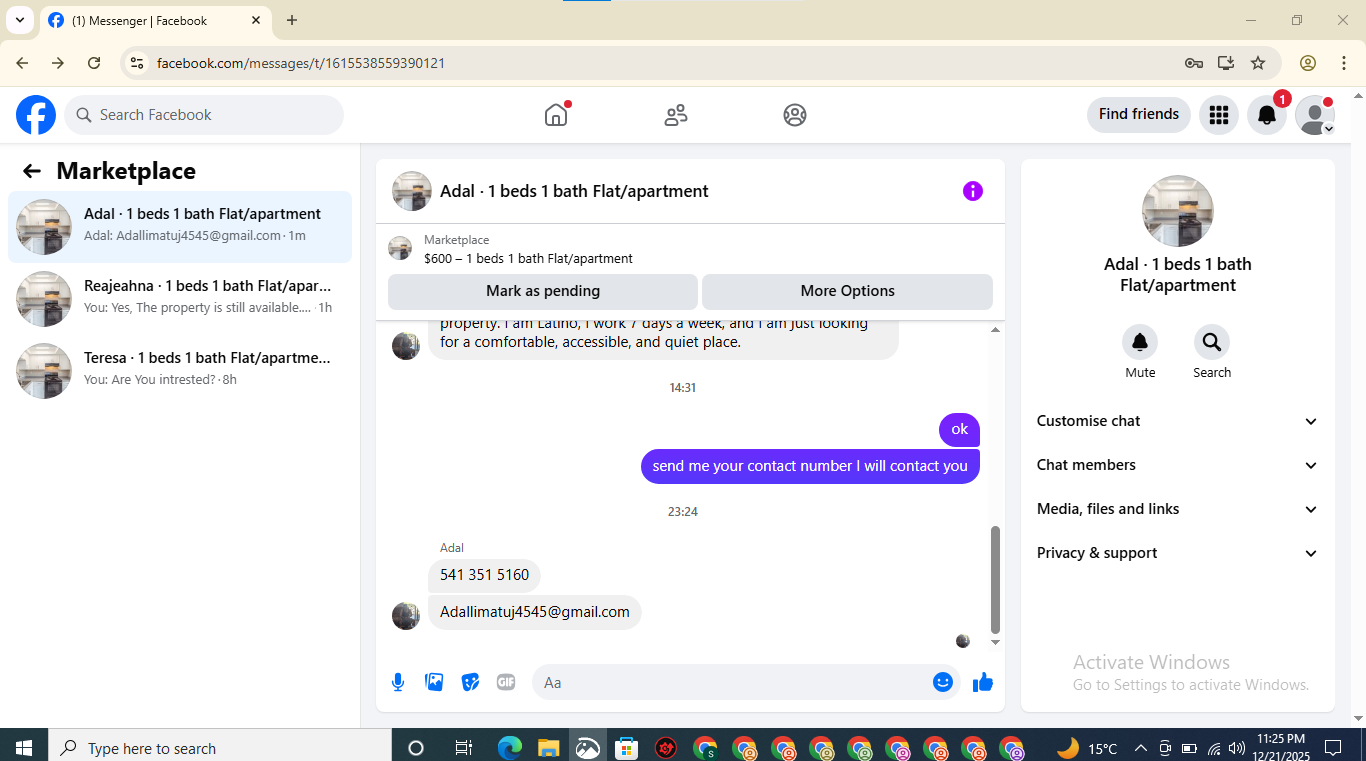Open the taskbar clock and date
The width and height of the screenshot is (1366, 761).
point(1281,747)
